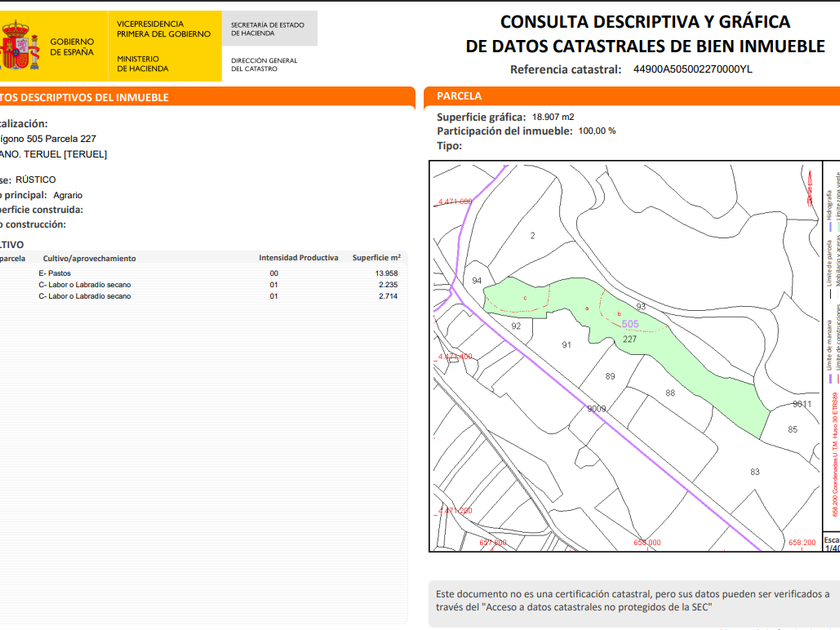The height and width of the screenshot is (630, 840).
Task: Click the 658.000 coordinate label on the map
Action: tap(647, 543)
